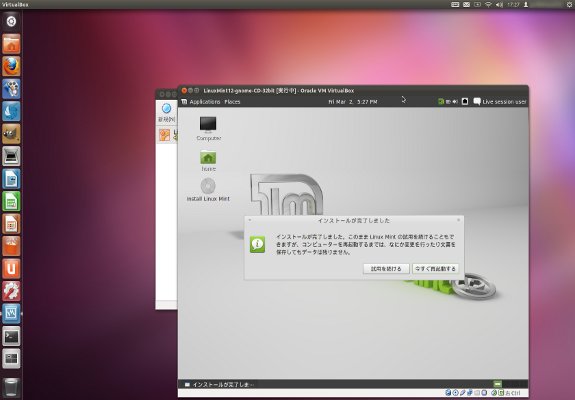Click the Mint panel date and time
575x400 pixels.
[353, 102]
